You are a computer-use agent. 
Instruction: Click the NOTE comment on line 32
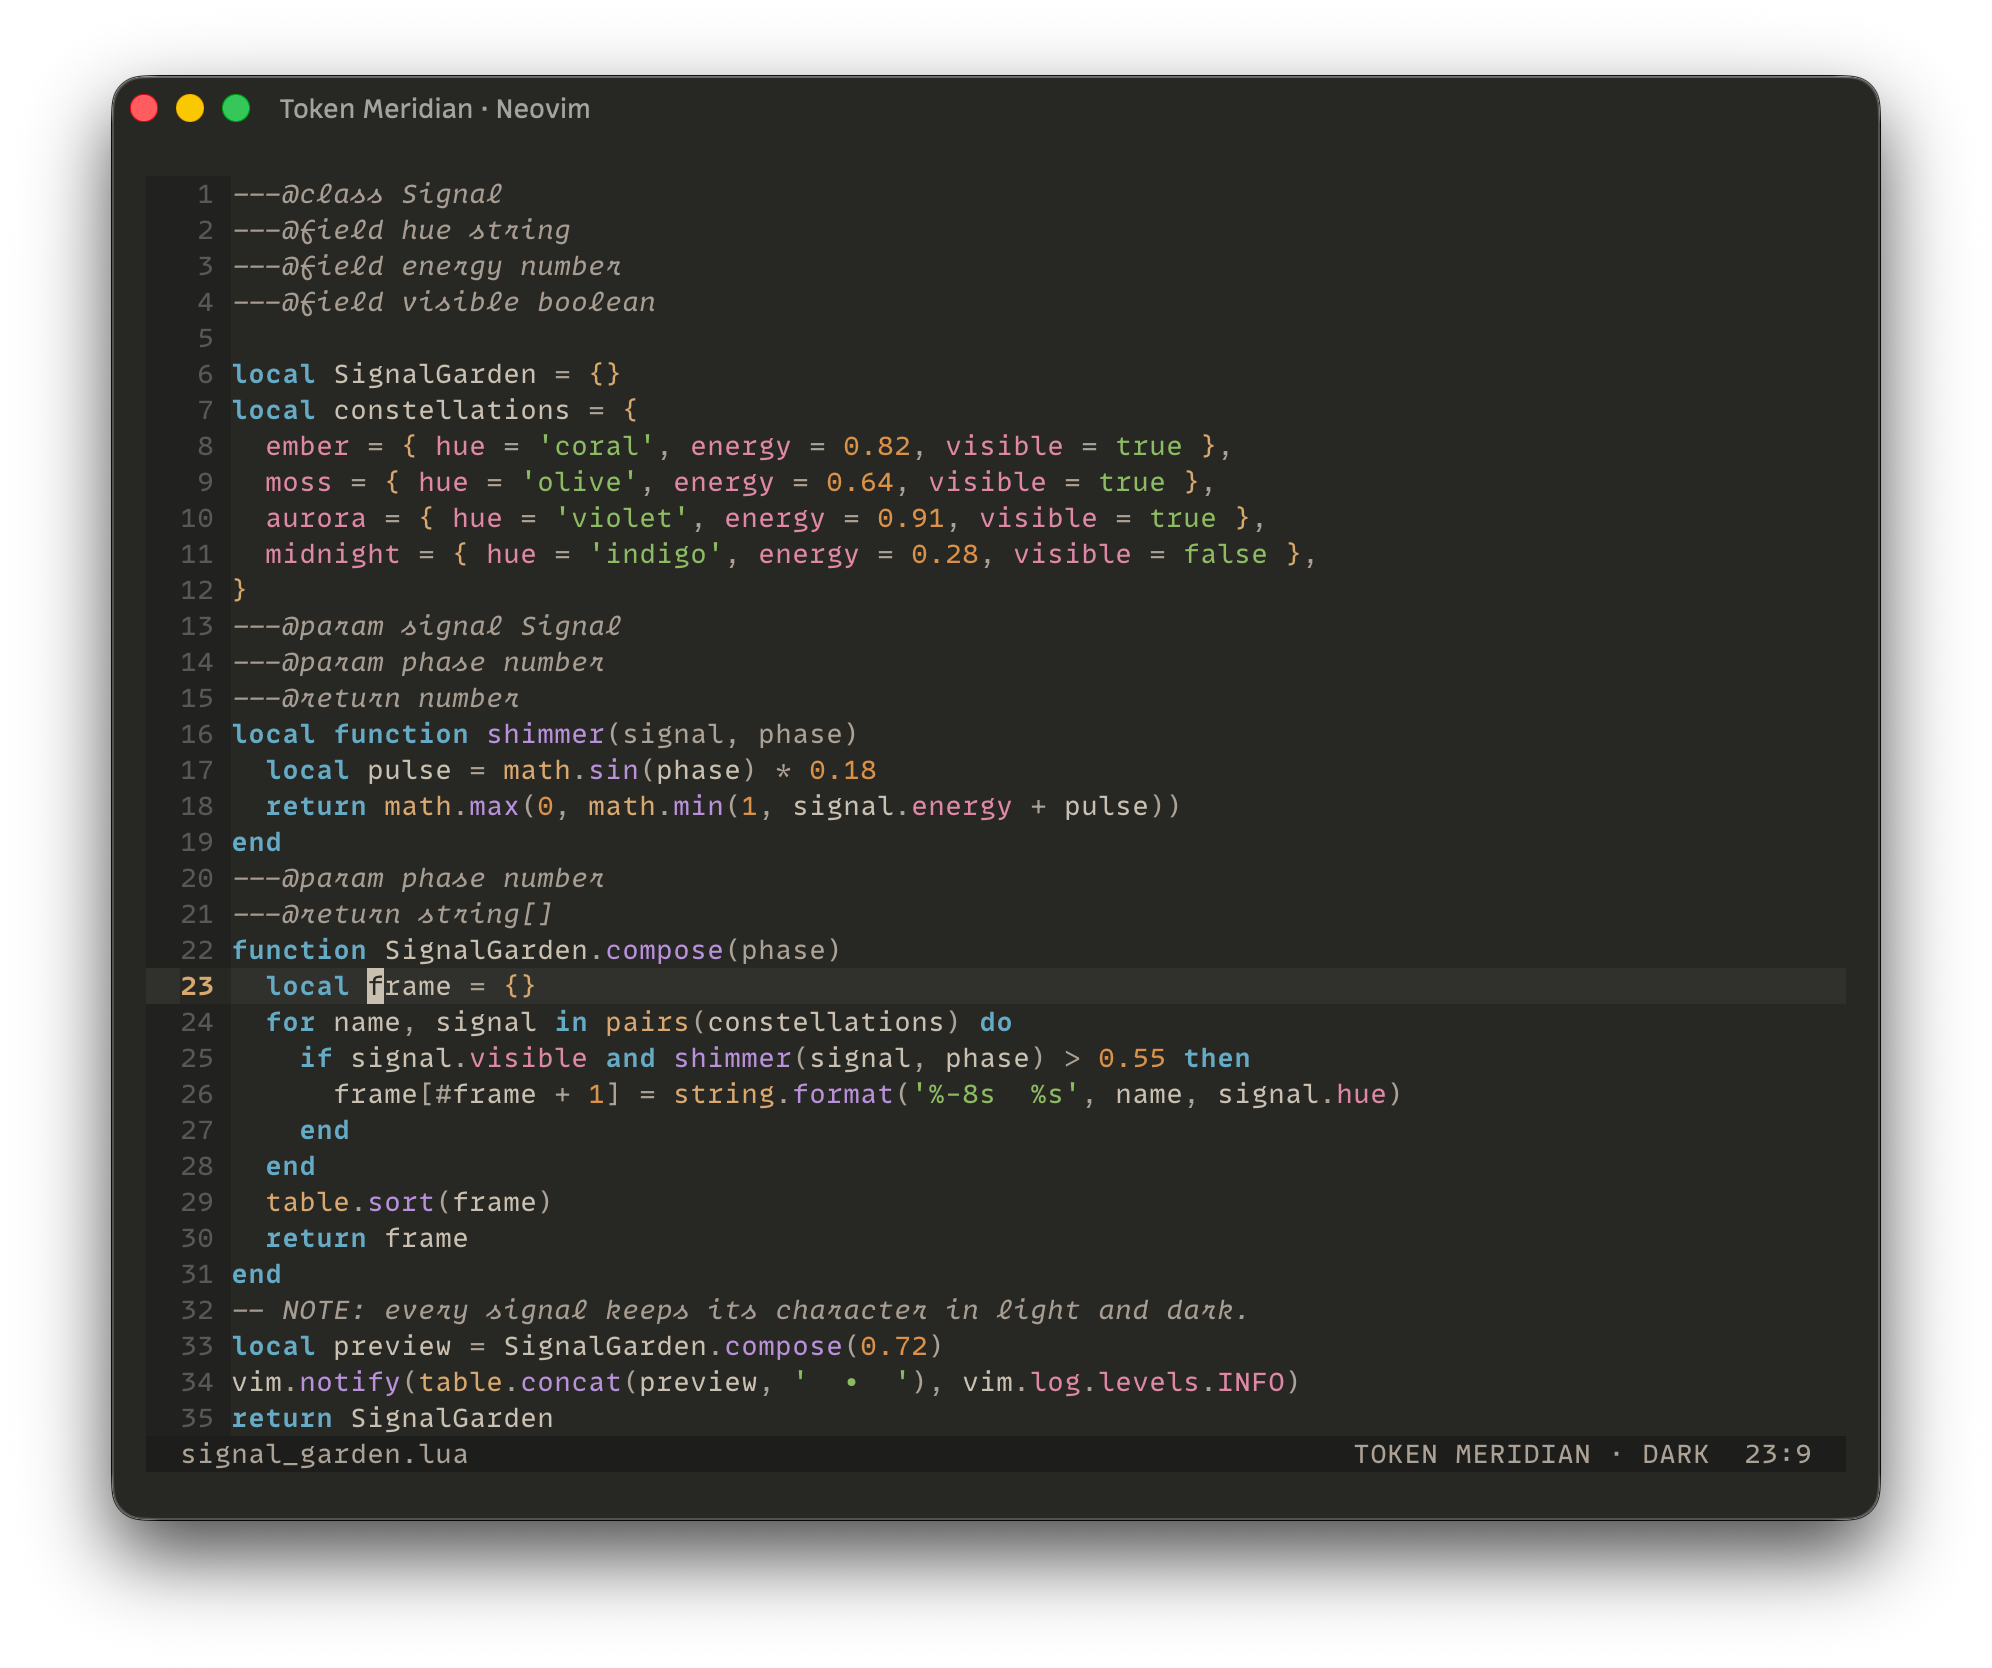[741, 1310]
